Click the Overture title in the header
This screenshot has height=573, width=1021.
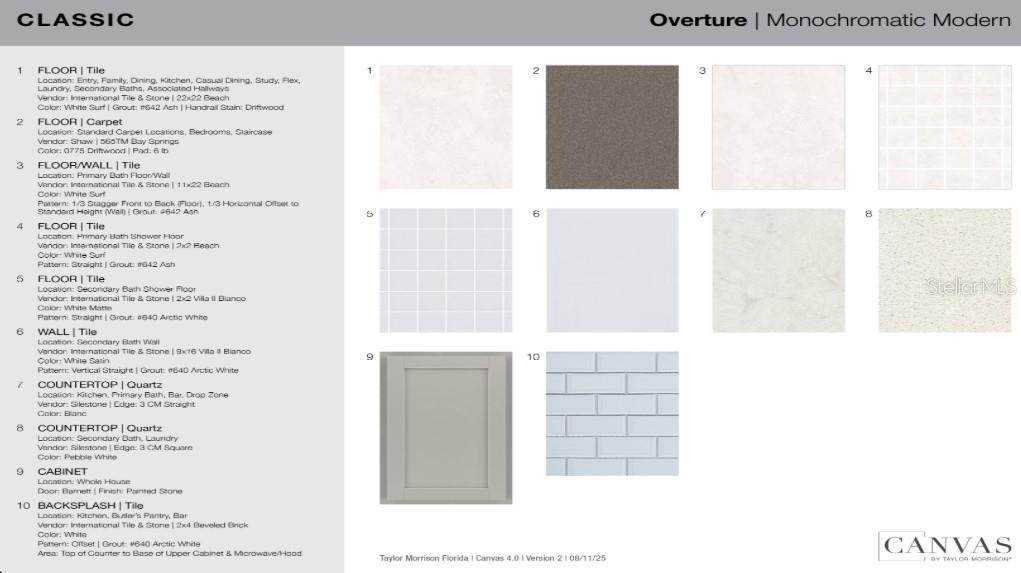pos(698,20)
